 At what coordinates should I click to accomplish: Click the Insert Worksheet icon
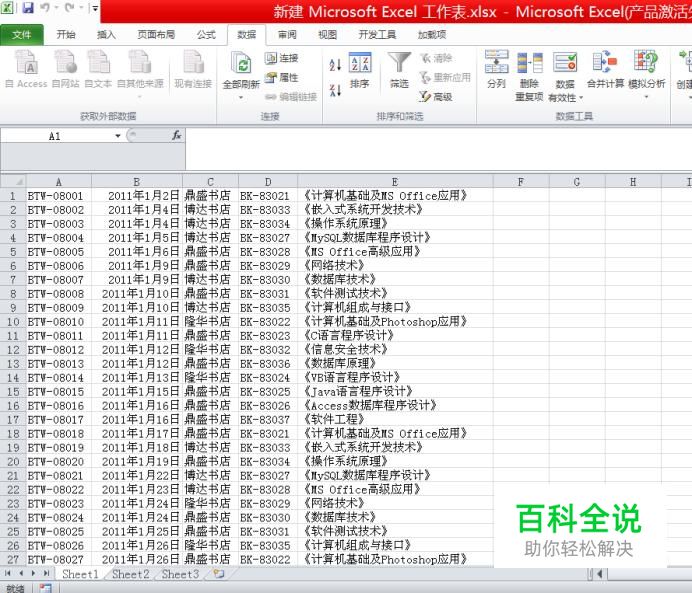219,574
